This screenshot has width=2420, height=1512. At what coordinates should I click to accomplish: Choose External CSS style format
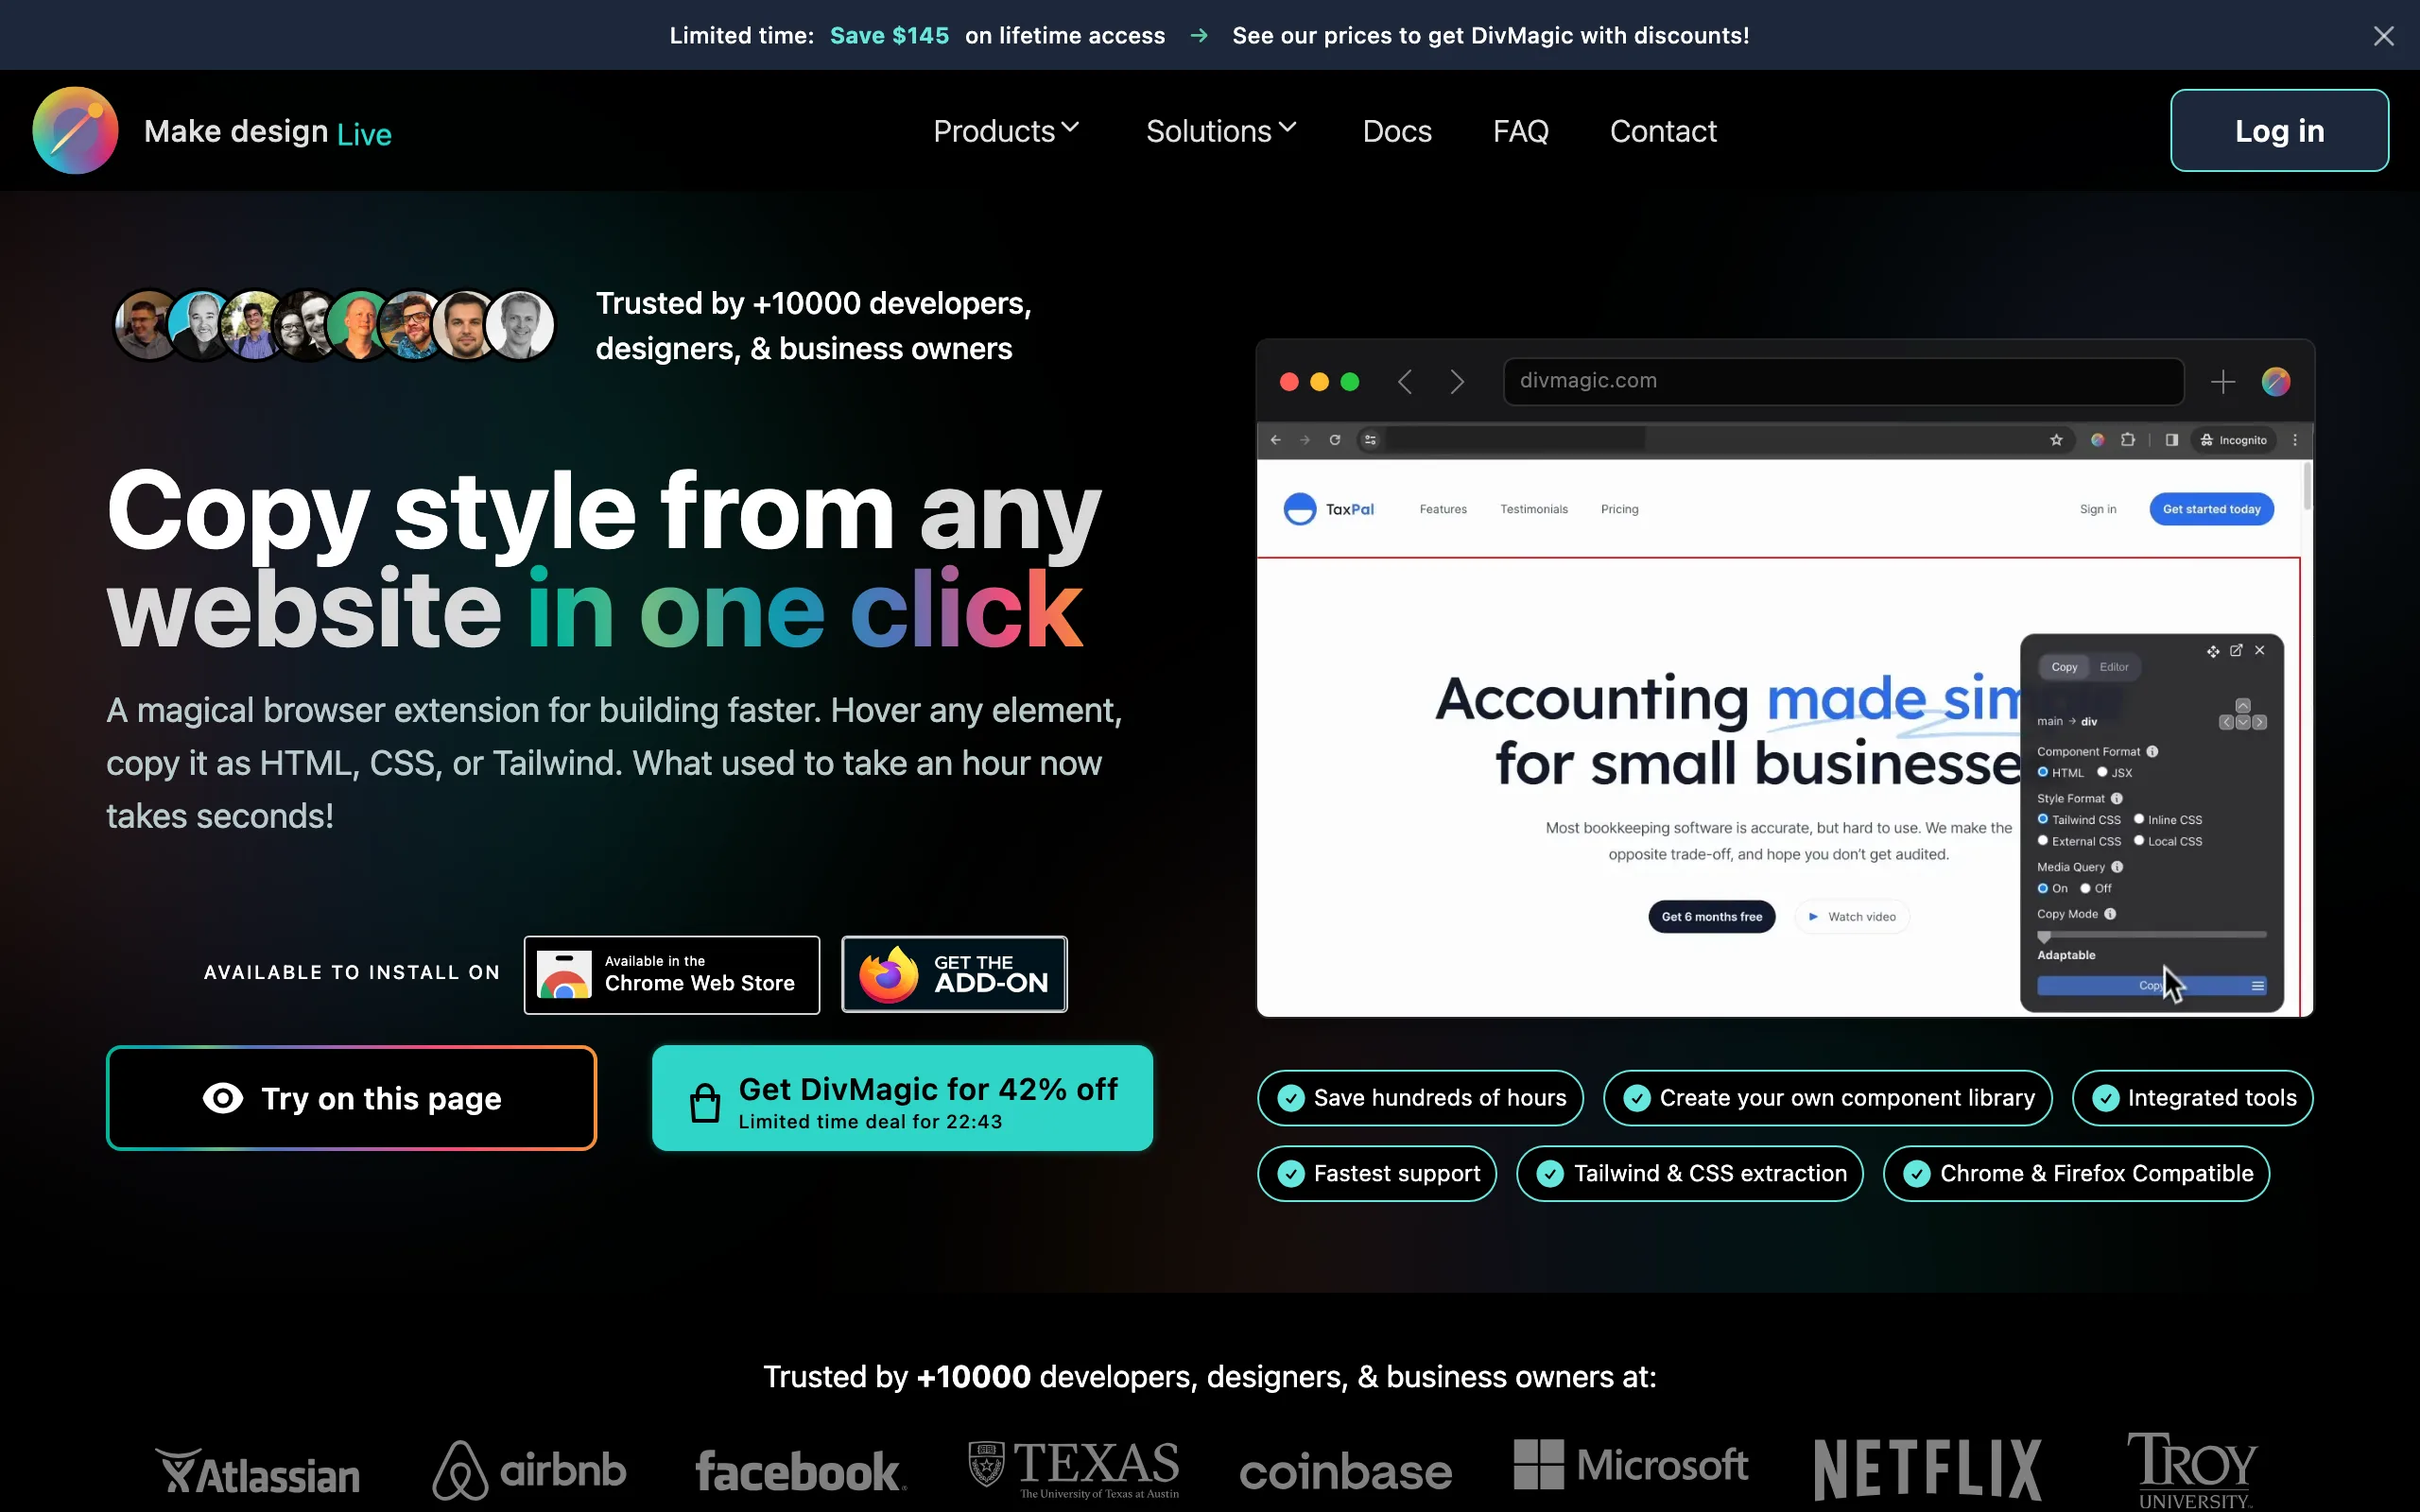click(2043, 841)
